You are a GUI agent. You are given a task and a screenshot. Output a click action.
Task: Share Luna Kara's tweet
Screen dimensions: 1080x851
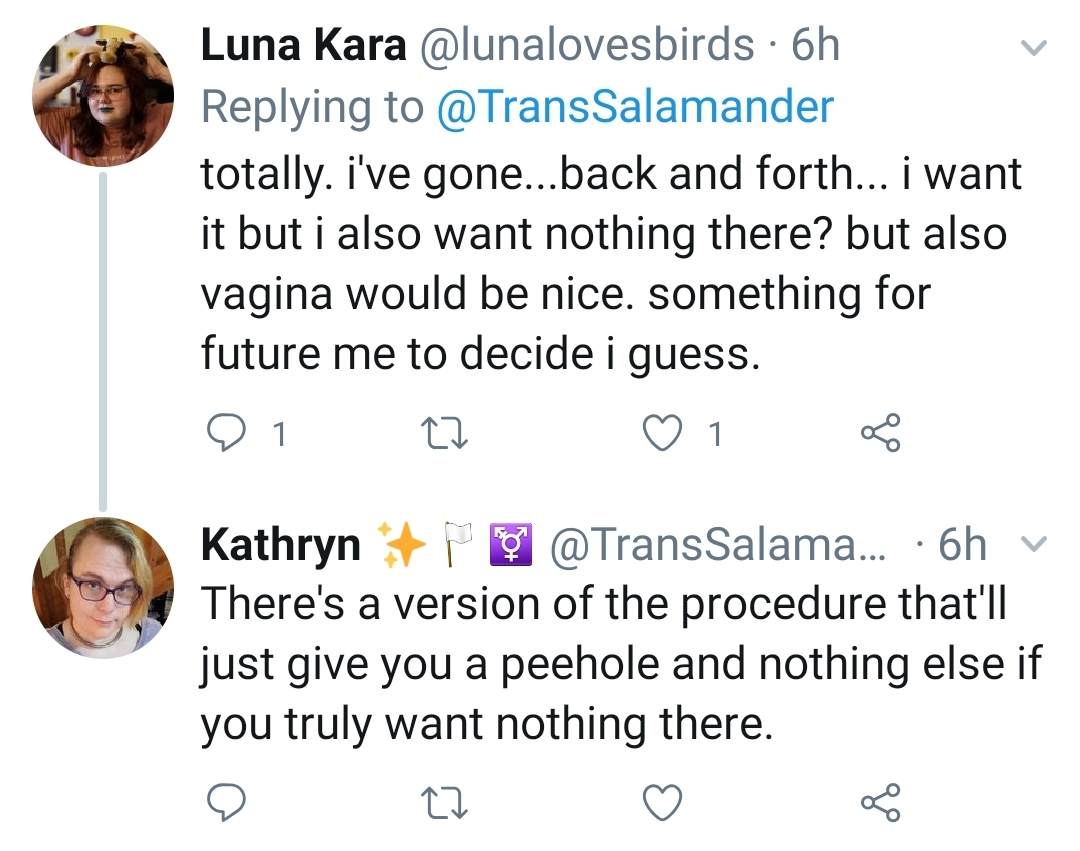[880, 432]
